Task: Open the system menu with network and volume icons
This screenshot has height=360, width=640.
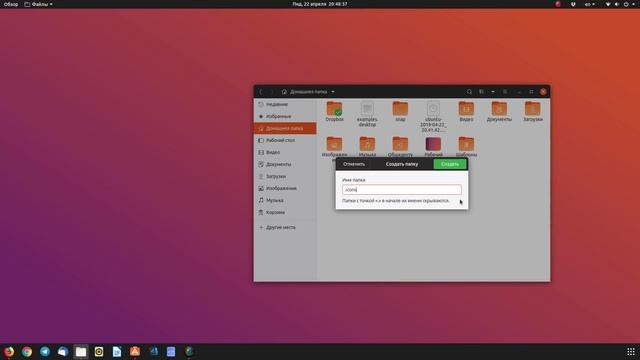Action: click(621, 4)
